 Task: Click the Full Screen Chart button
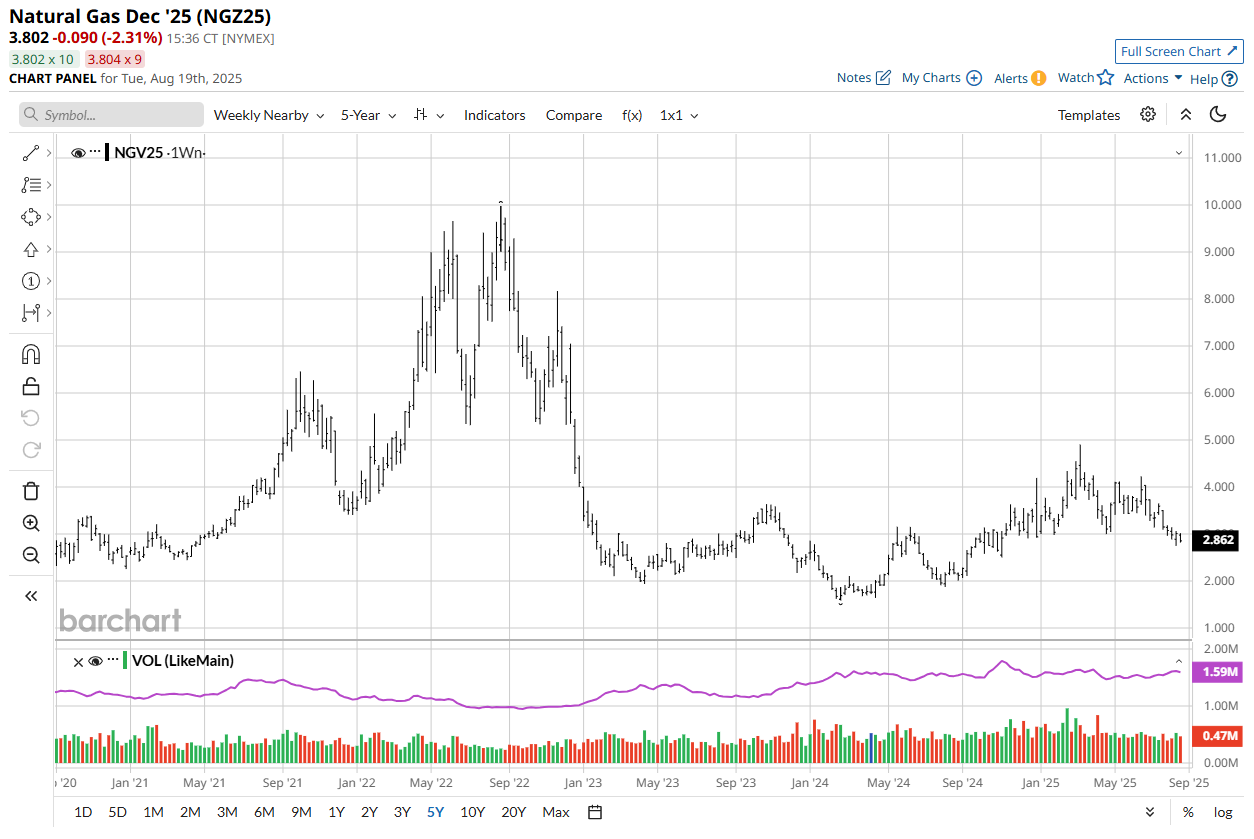(x=1179, y=52)
